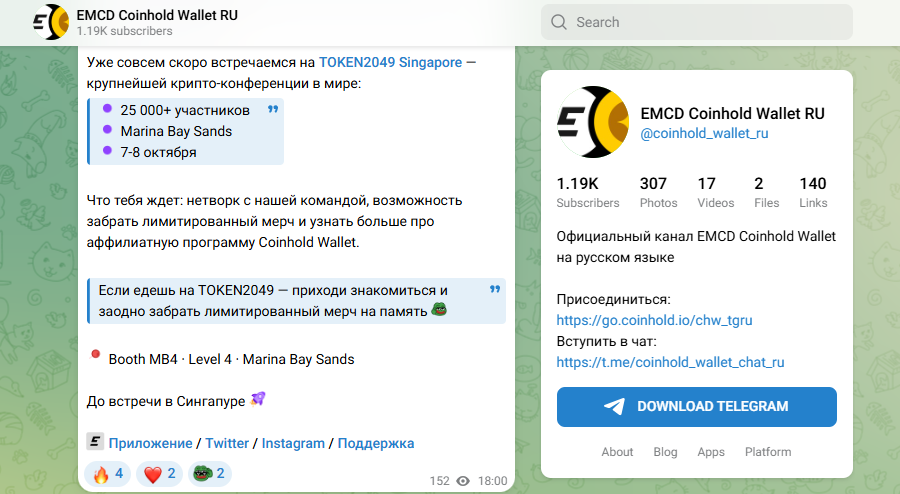
Task: Click info panel title EMCD Coinhold Wallet RU
Action: click(x=732, y=114)
